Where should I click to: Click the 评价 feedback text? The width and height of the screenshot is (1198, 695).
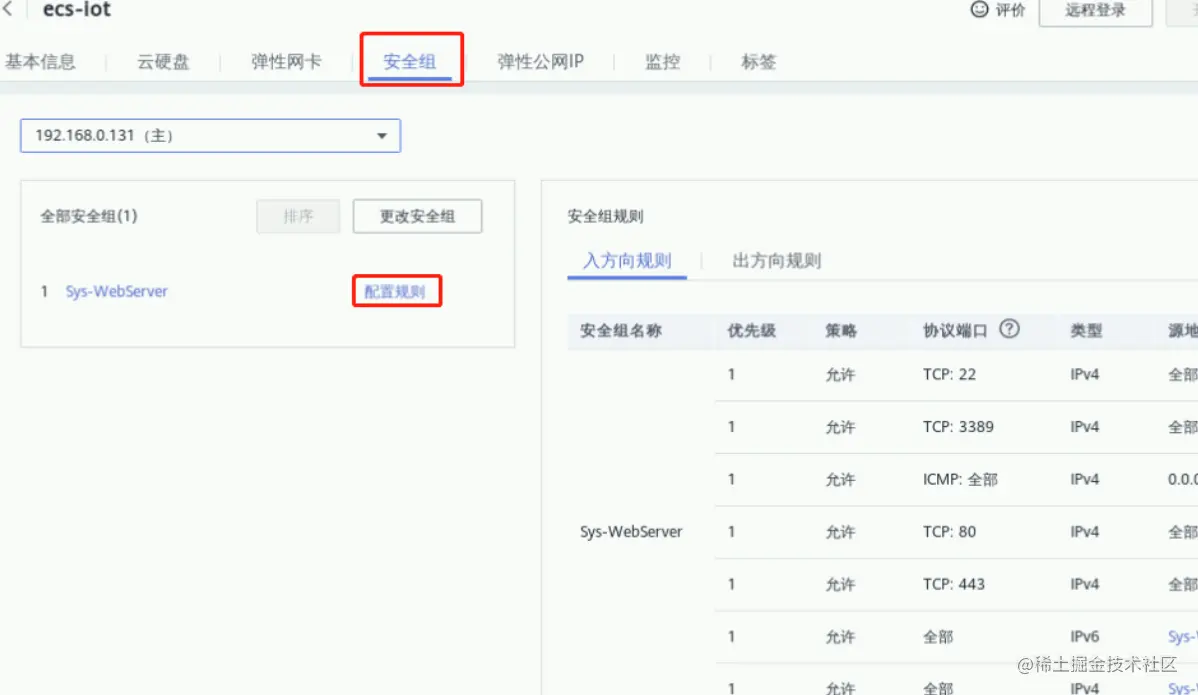[x=1010, y=10]
